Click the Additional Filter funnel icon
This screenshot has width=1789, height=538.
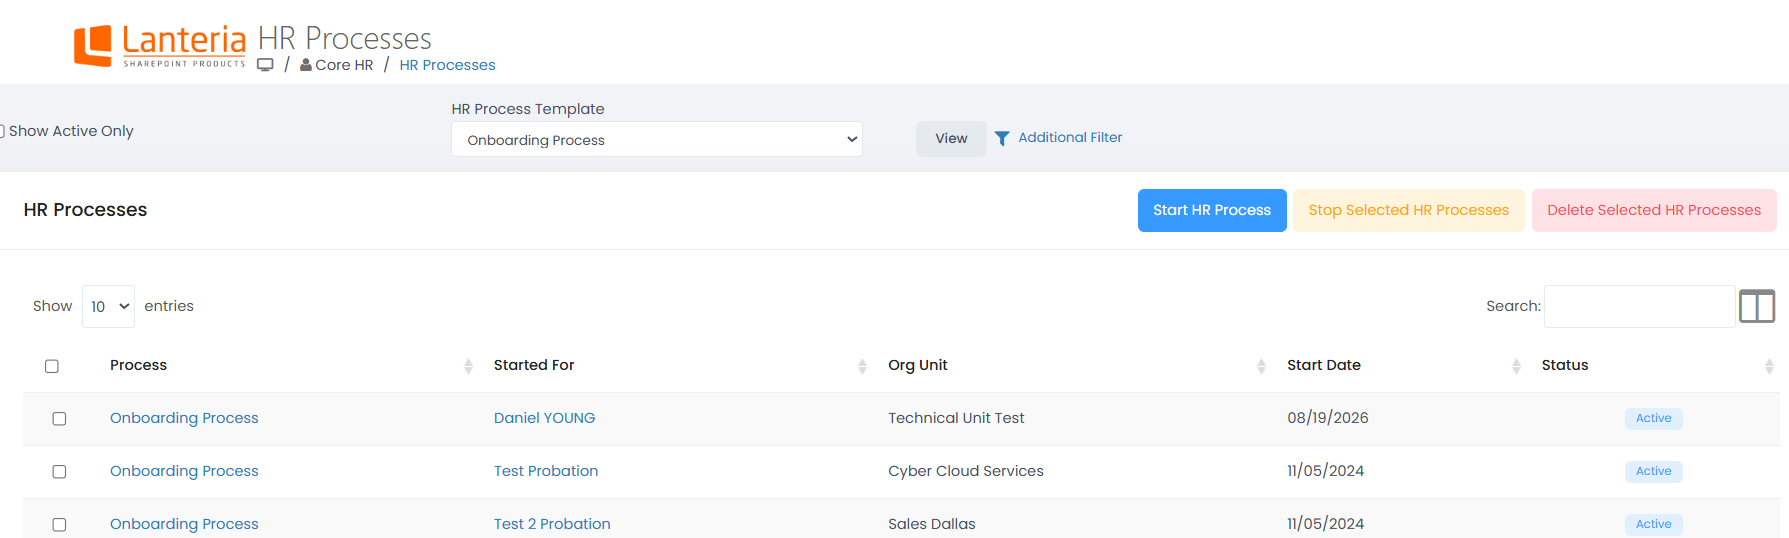(x=1002, y=138)
